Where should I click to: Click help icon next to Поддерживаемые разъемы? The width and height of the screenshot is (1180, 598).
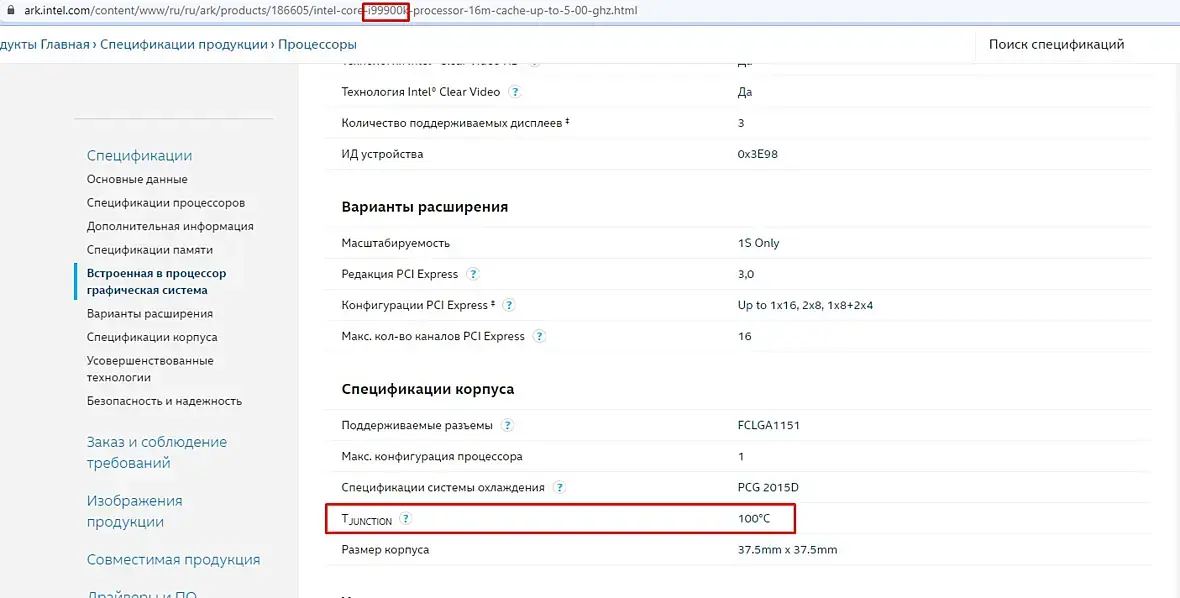507,425
